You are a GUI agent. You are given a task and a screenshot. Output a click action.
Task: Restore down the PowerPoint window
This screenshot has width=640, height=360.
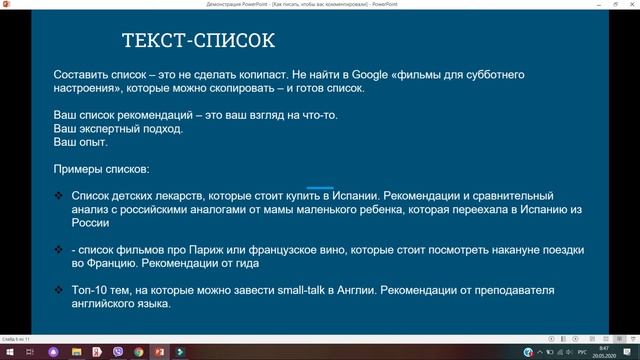tap(616, 4)
